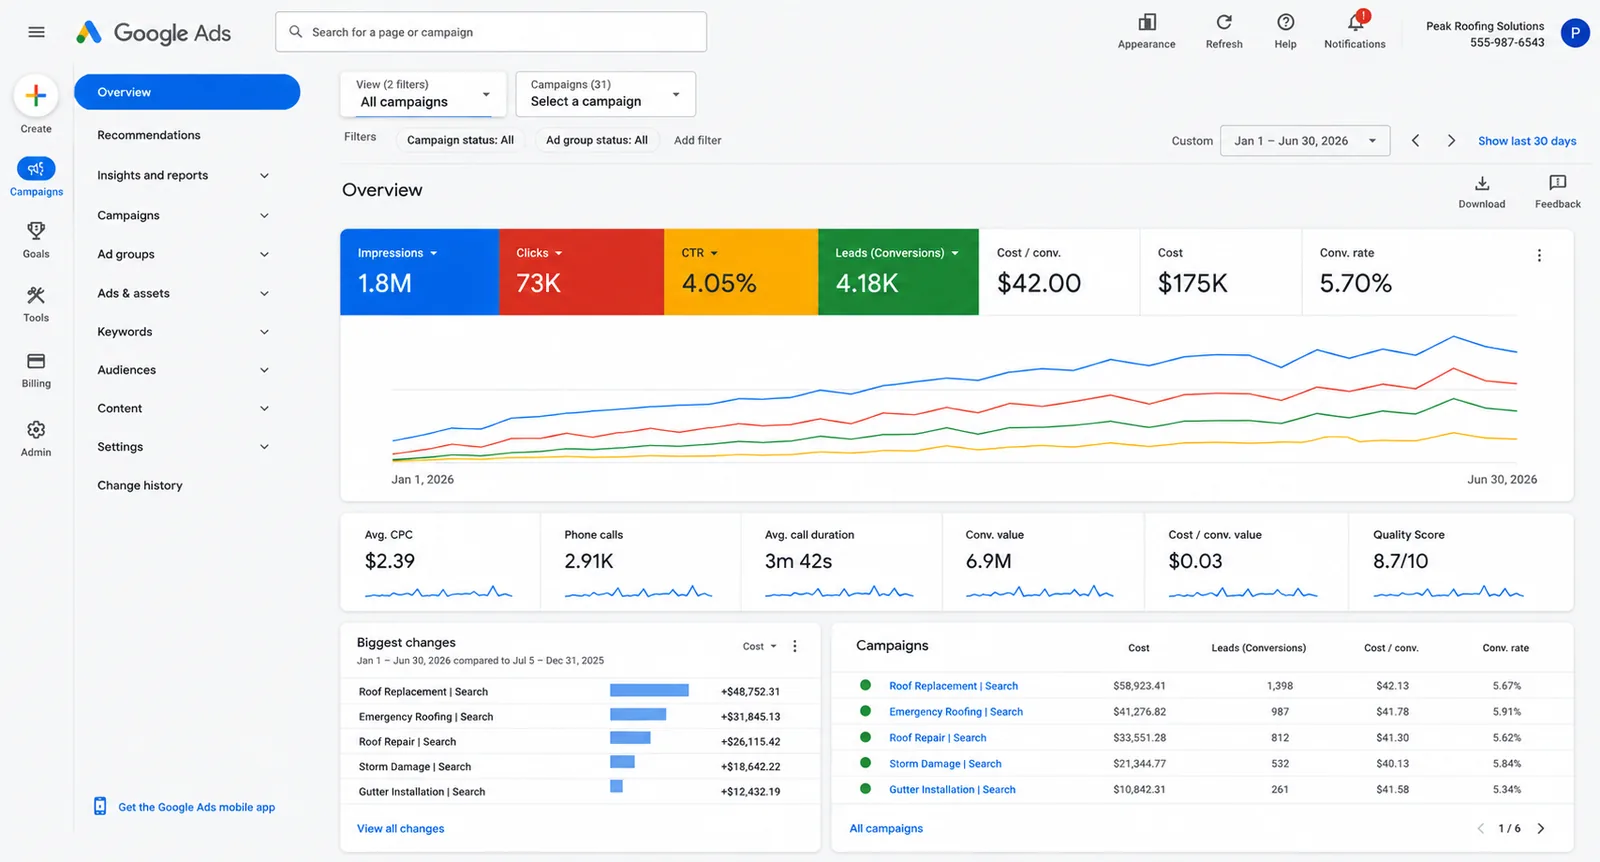Screen dimensions: 1600x862
Task: Open the Admin gear icon
Action: pyautogui.click(x=36, y=430)
